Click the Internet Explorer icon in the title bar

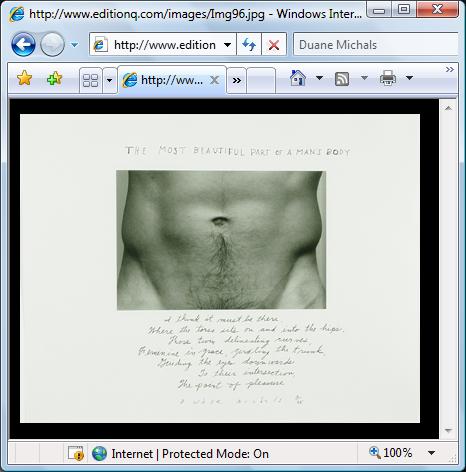[x=17, y=14]
